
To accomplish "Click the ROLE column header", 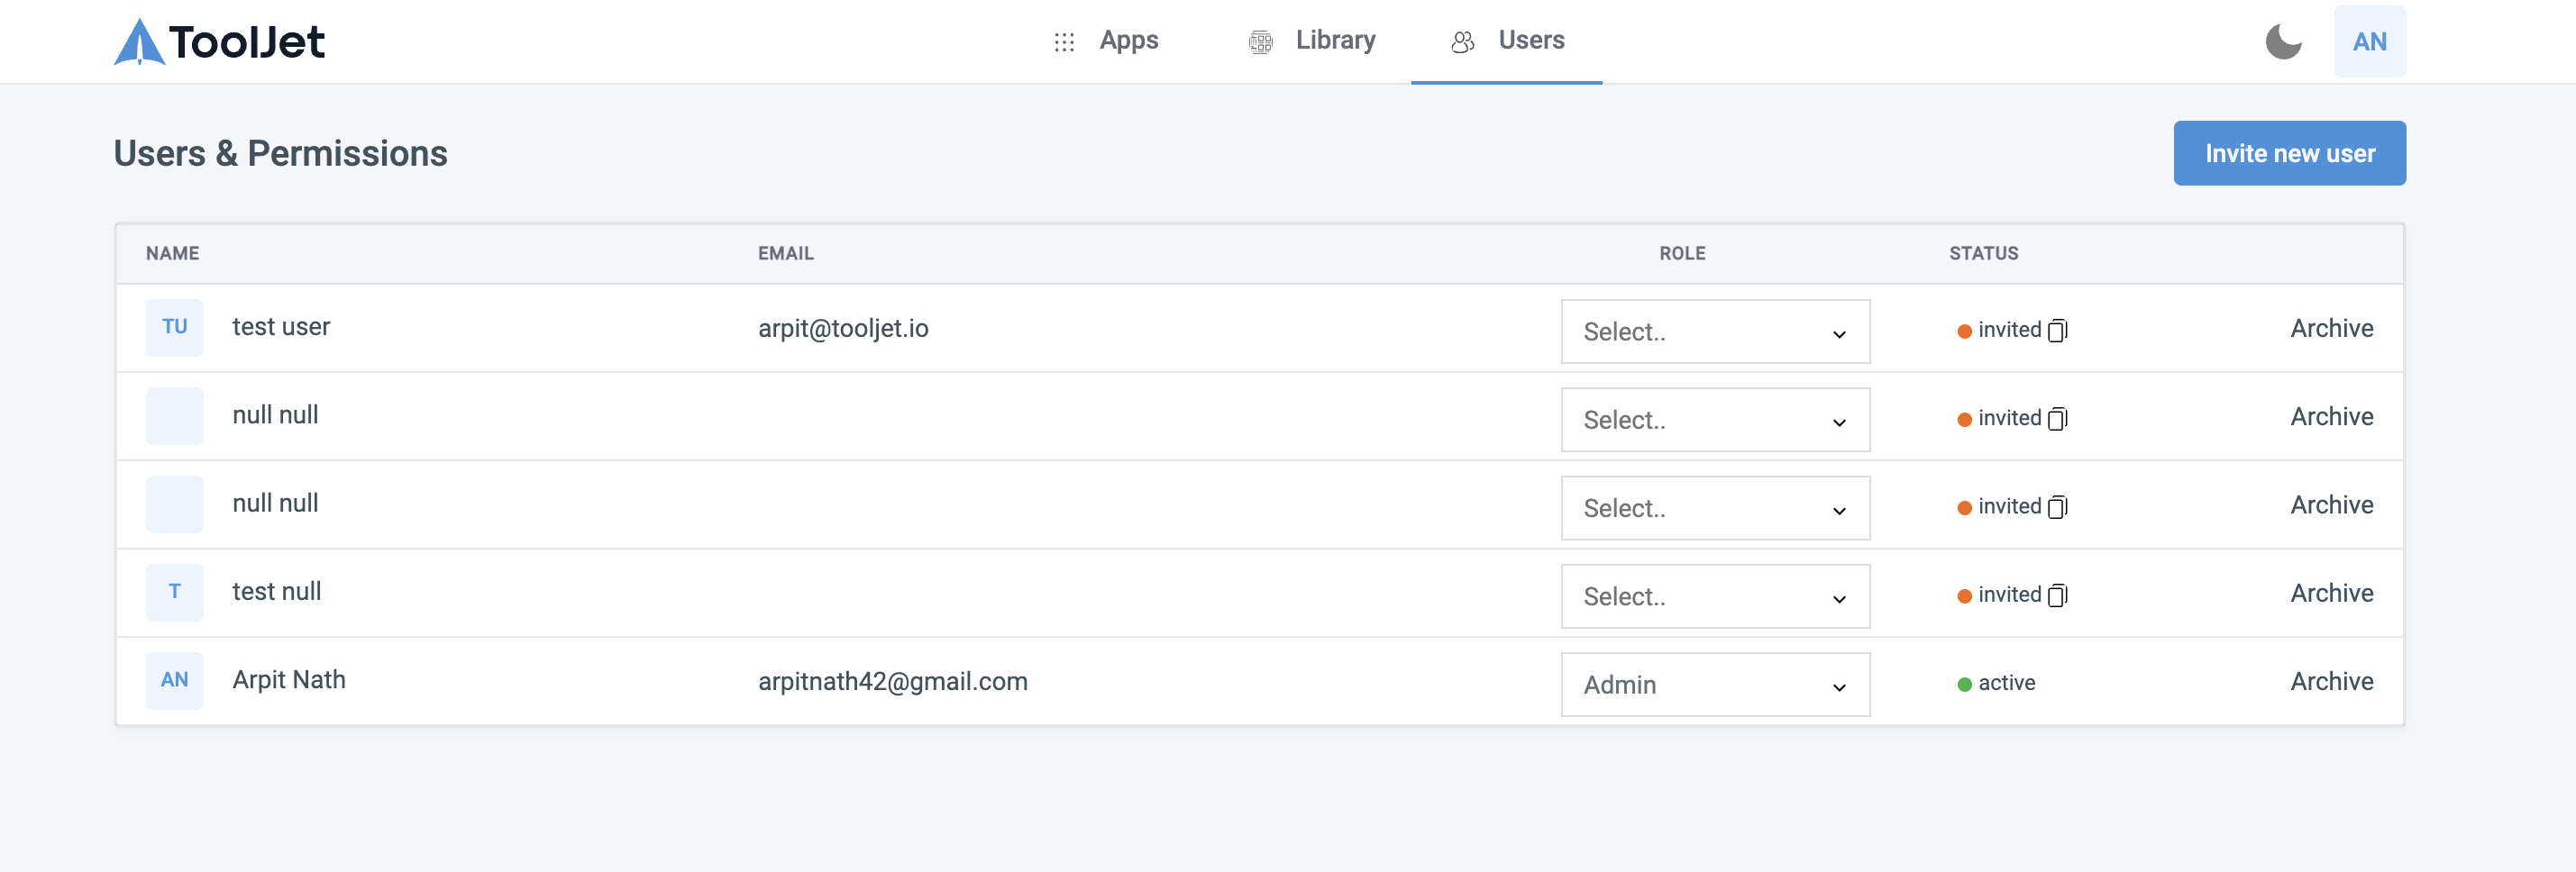I will (1682, 253).
